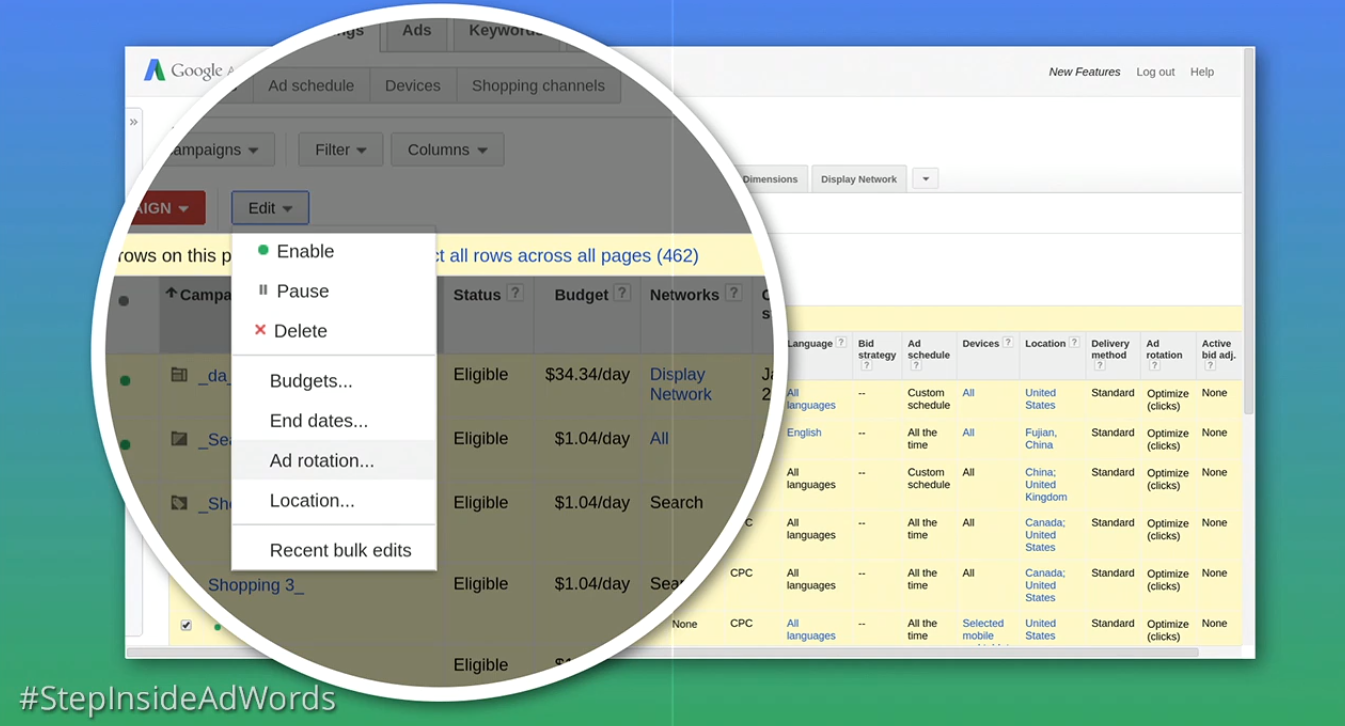This screenshot has height=726, width=1345.
Task: Click the Fujian, China location link
Action: [x=1039, y=439]
